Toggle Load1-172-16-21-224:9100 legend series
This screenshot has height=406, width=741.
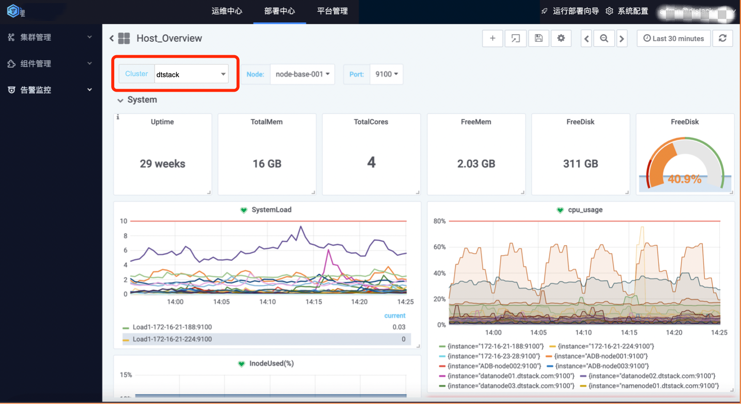172,339
